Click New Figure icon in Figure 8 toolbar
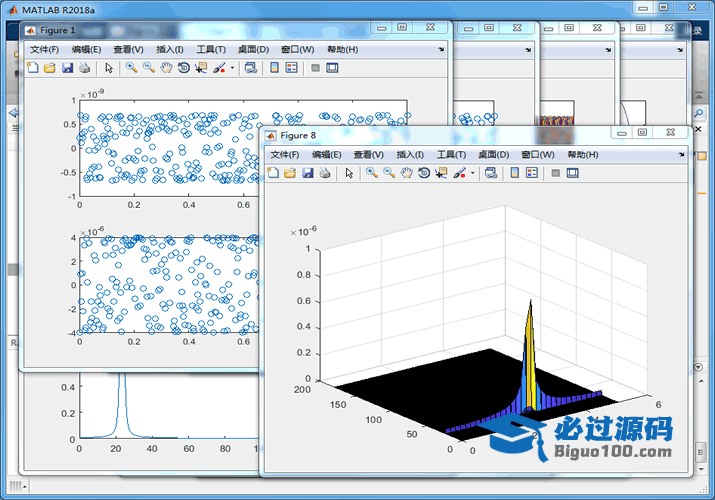This screenshot has width=715, height=500. pos(273,173)
